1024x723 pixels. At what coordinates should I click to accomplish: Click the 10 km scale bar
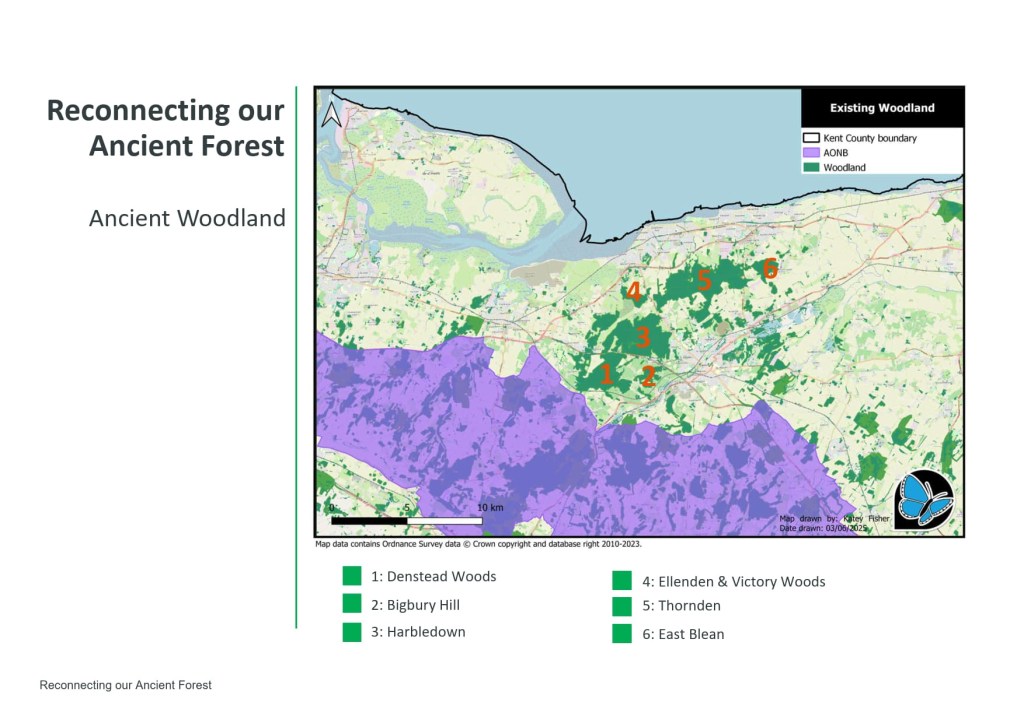pyautogui.click(x=406, y=520)
